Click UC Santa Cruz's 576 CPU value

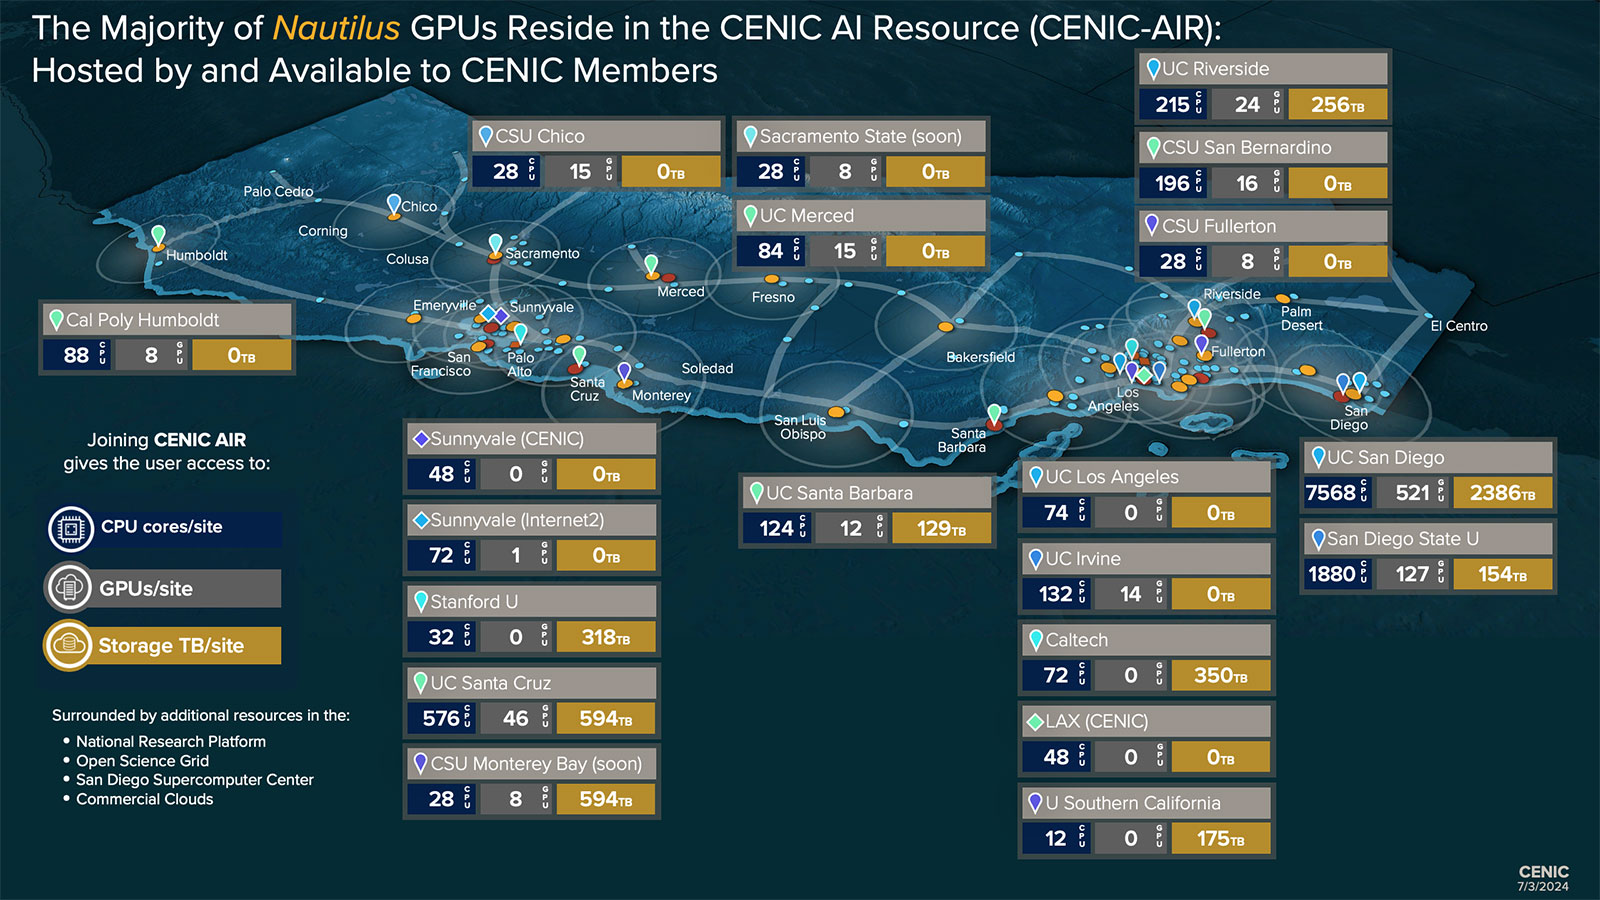click(441, 718)
